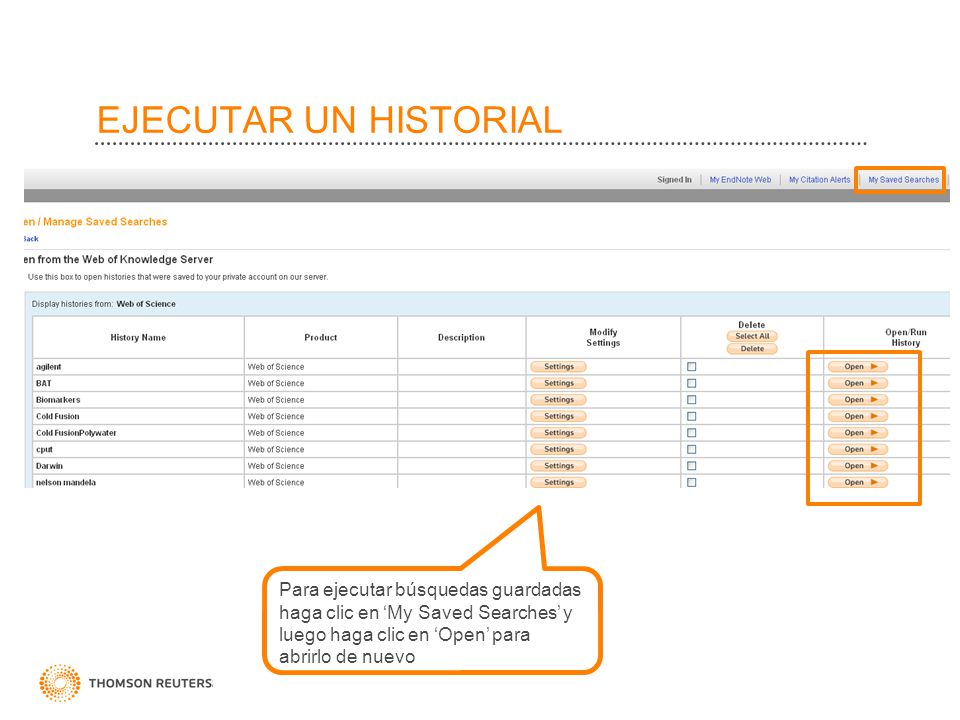Run the agilent history with Open
This screenshot has height=720, width=960.
coord(858,367)
